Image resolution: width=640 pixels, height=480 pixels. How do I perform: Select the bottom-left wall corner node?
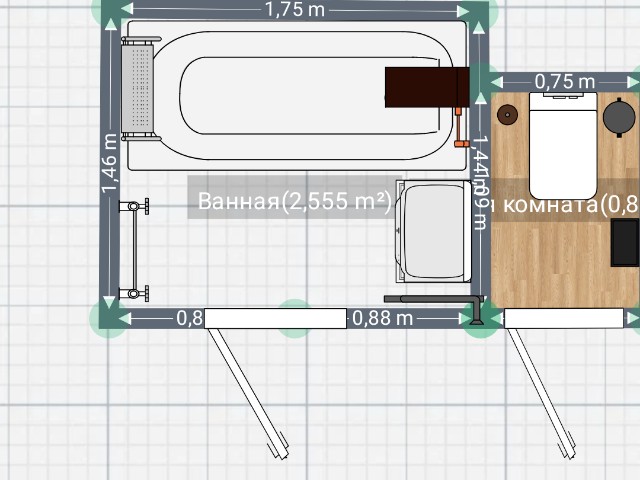tap(108, 317)
